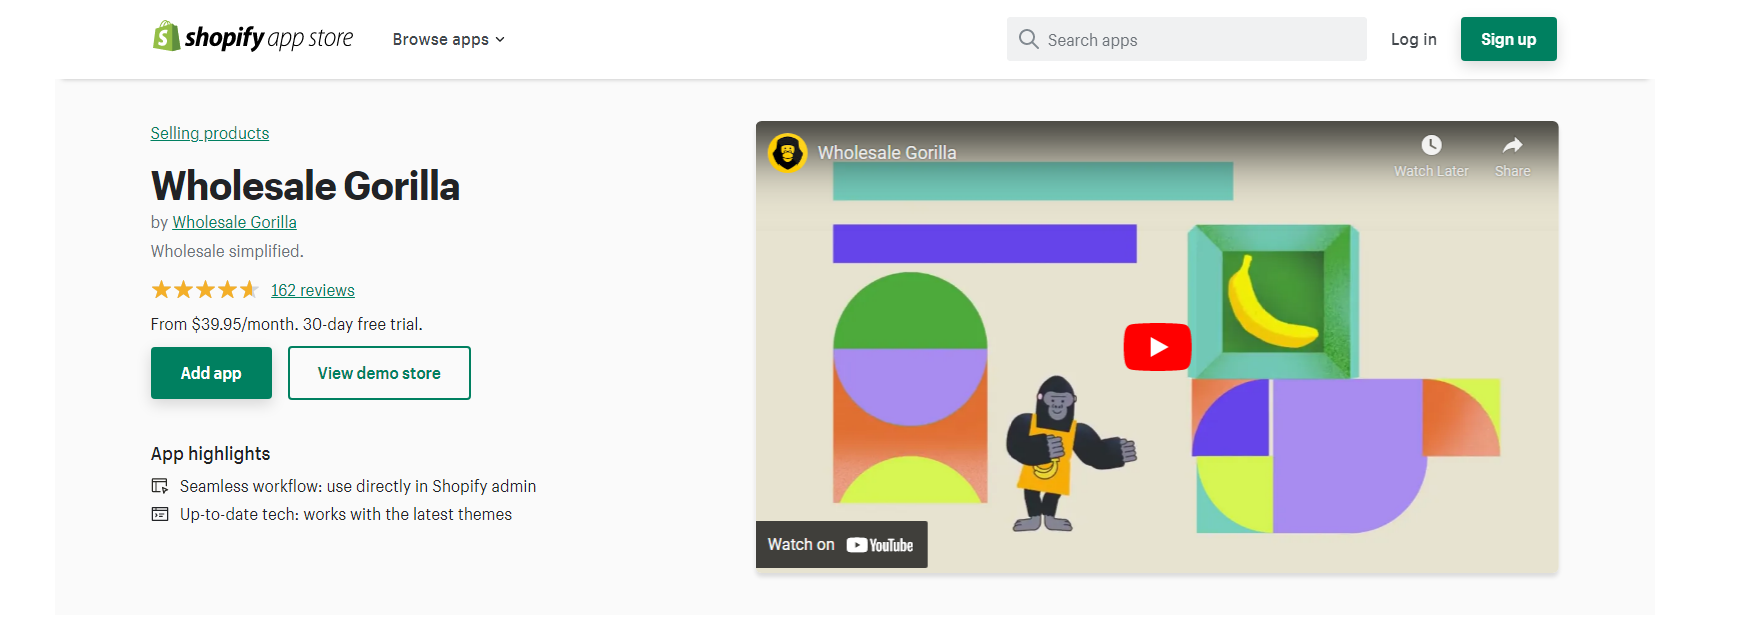1746x634 pixels.
Task: Click the 'From $39.95/month' pricing text
Action: [286, 324]
